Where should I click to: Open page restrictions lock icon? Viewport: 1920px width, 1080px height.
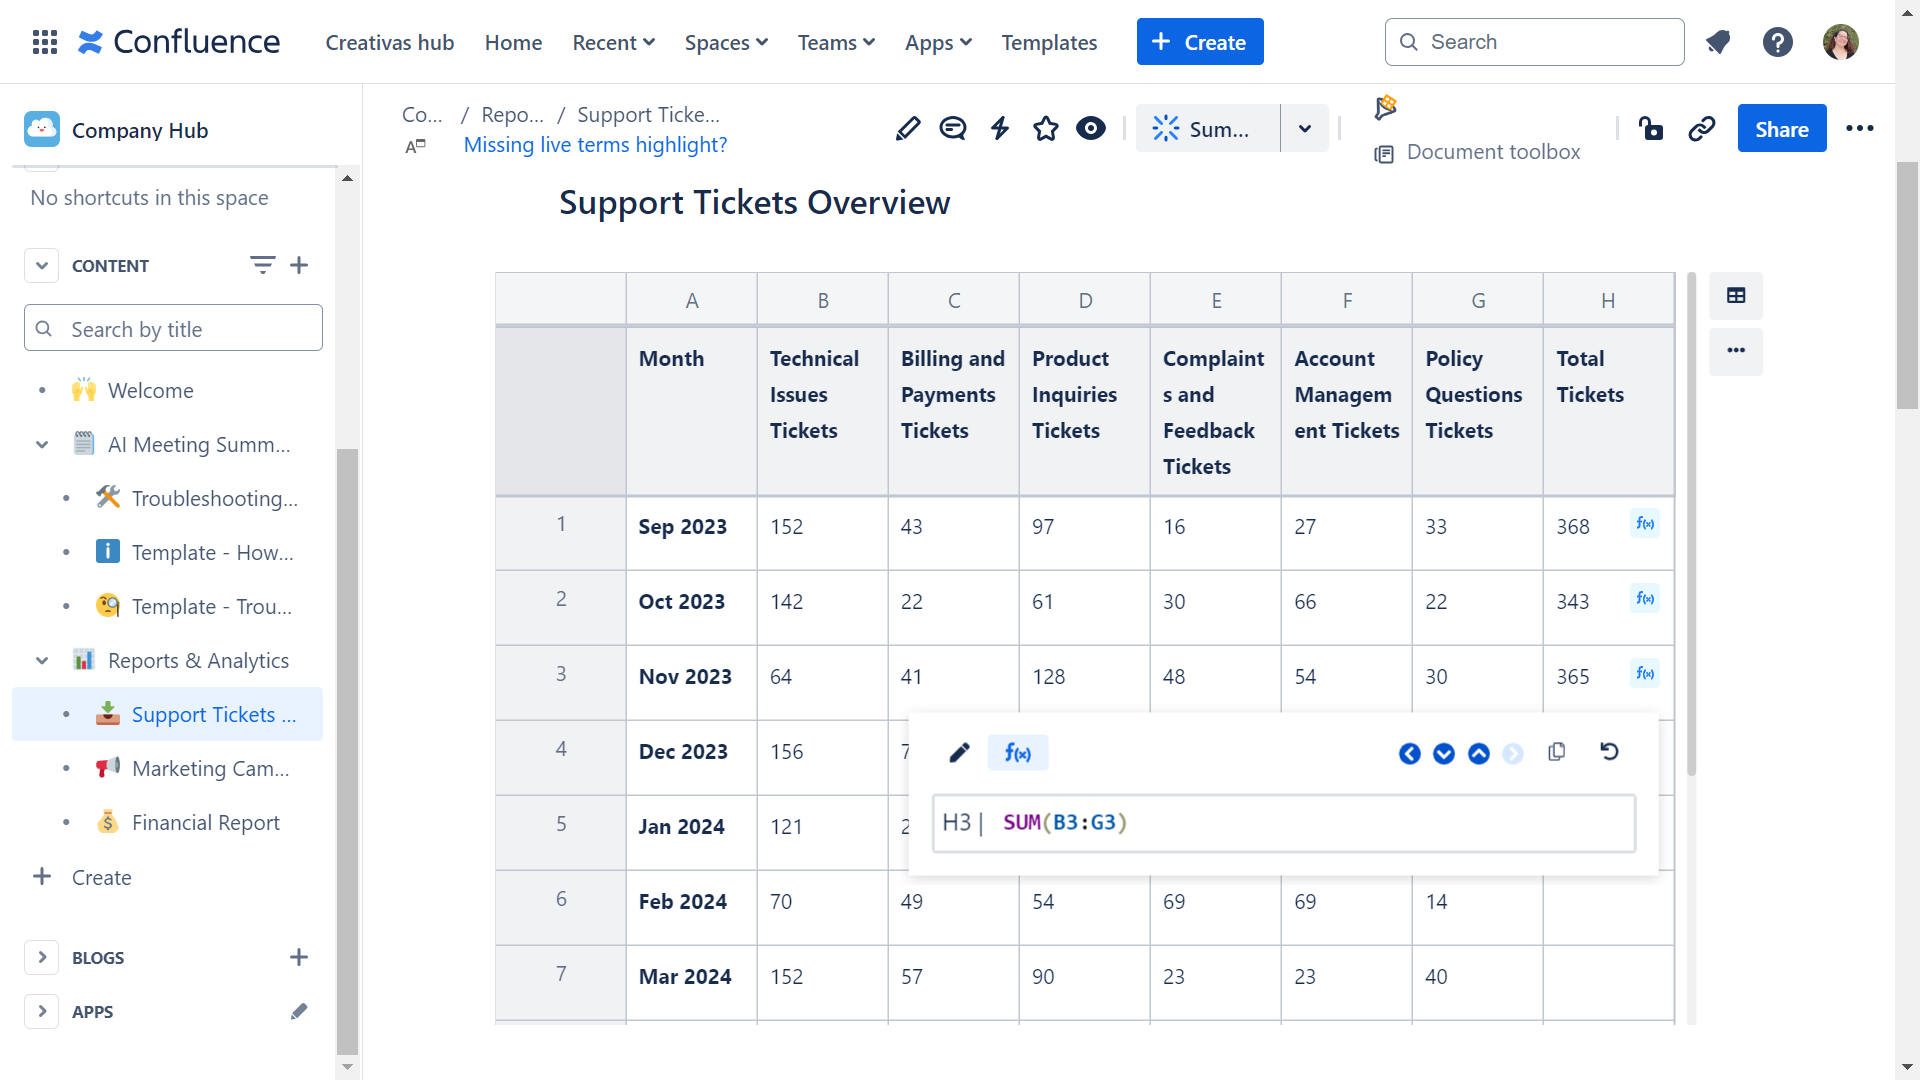pos(1651,129)
